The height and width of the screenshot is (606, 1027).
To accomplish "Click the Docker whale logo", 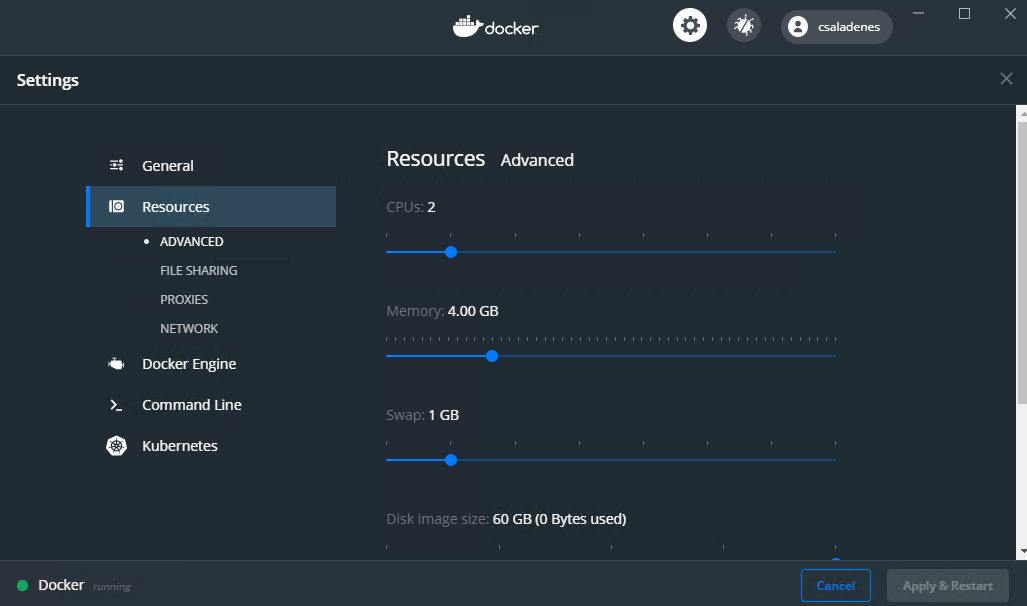I will (x=495, y=26).
